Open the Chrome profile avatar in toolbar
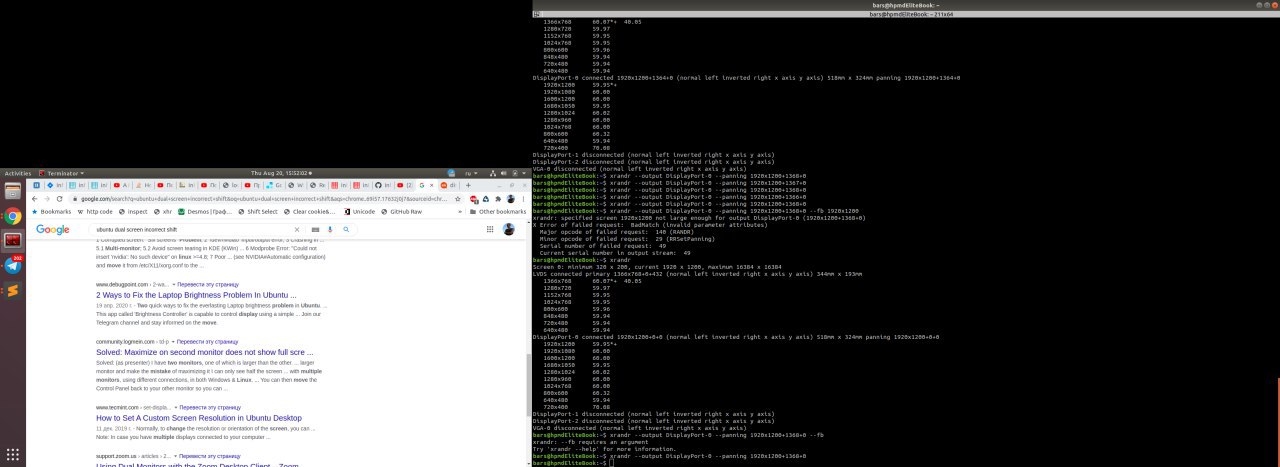This screenshot has height=467, width=1280. (x=511, y=199)
